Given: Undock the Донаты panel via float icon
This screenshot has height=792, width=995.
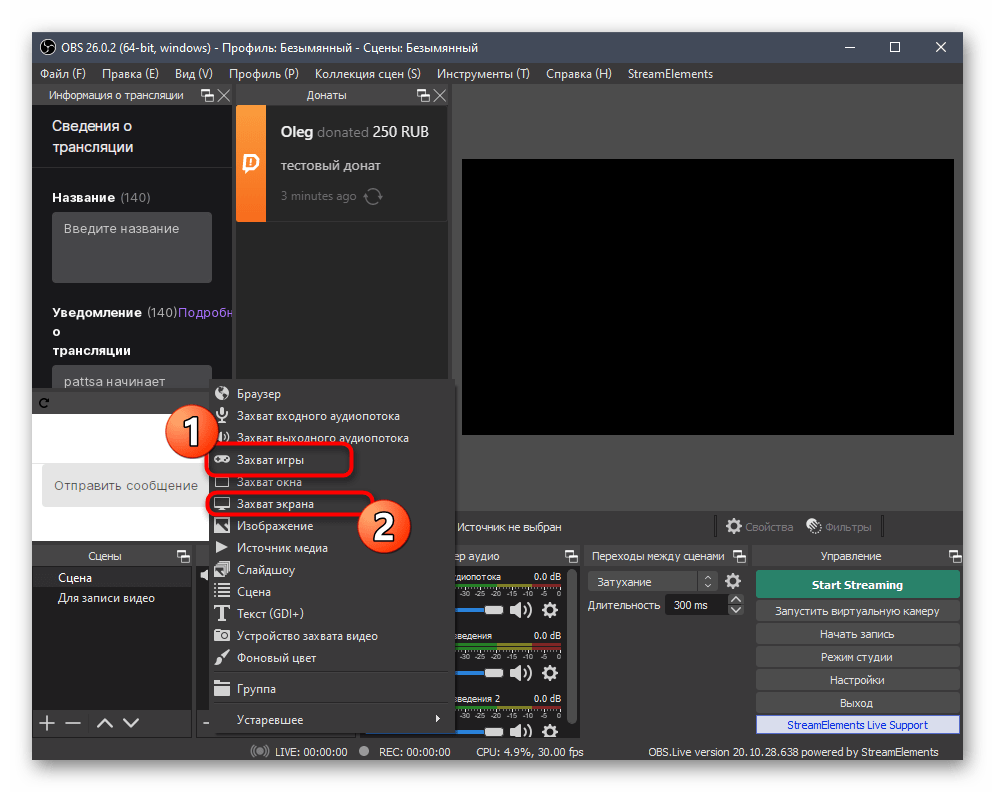Looking at the screenshot, I should [423, 95].
